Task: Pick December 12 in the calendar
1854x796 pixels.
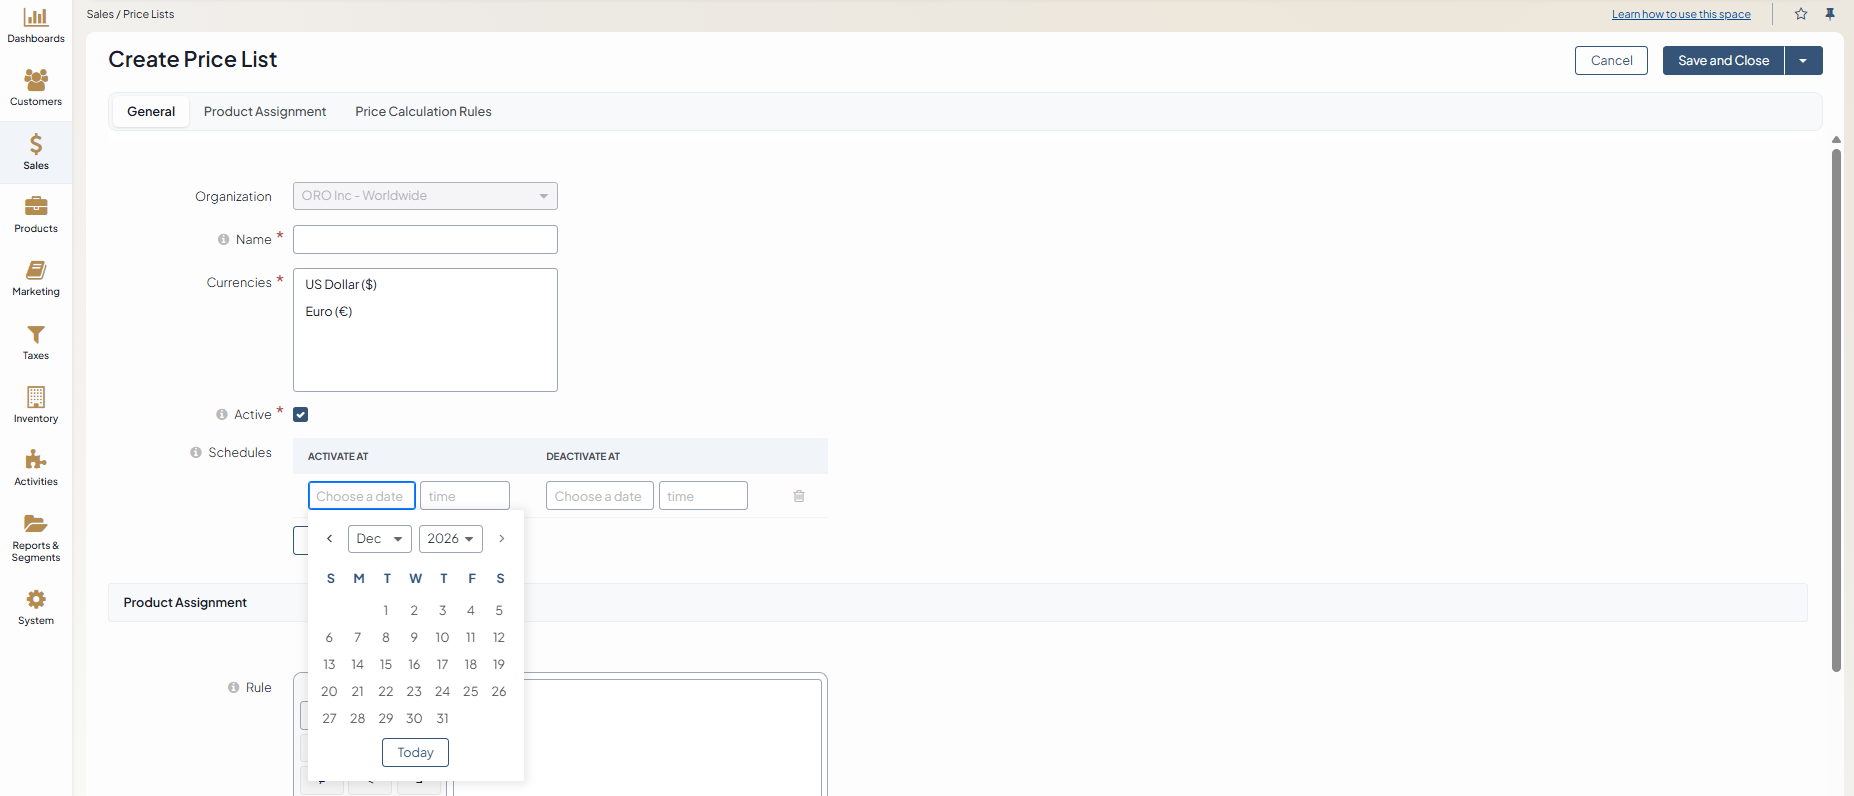Action: 499,638
